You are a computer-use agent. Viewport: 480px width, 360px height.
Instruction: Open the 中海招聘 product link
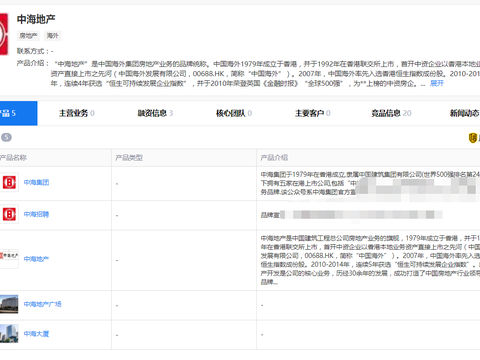point(36,214)
